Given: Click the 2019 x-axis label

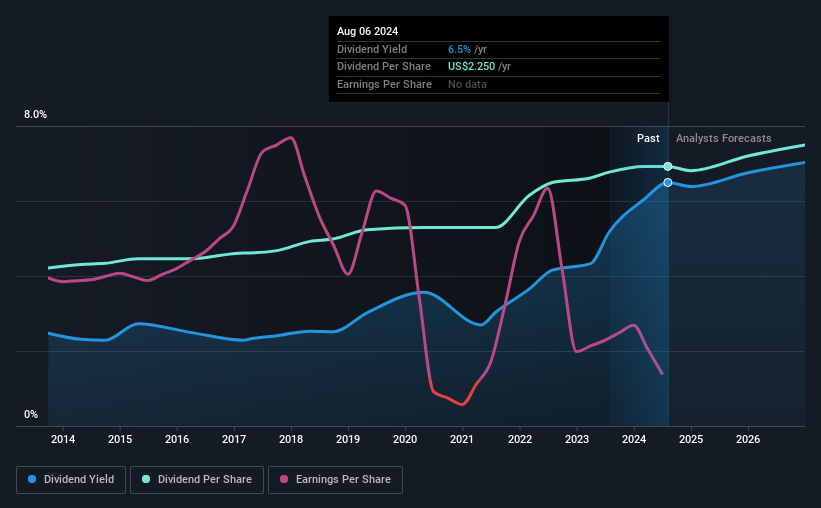Looking at the screenshot, I should [348, 439].
